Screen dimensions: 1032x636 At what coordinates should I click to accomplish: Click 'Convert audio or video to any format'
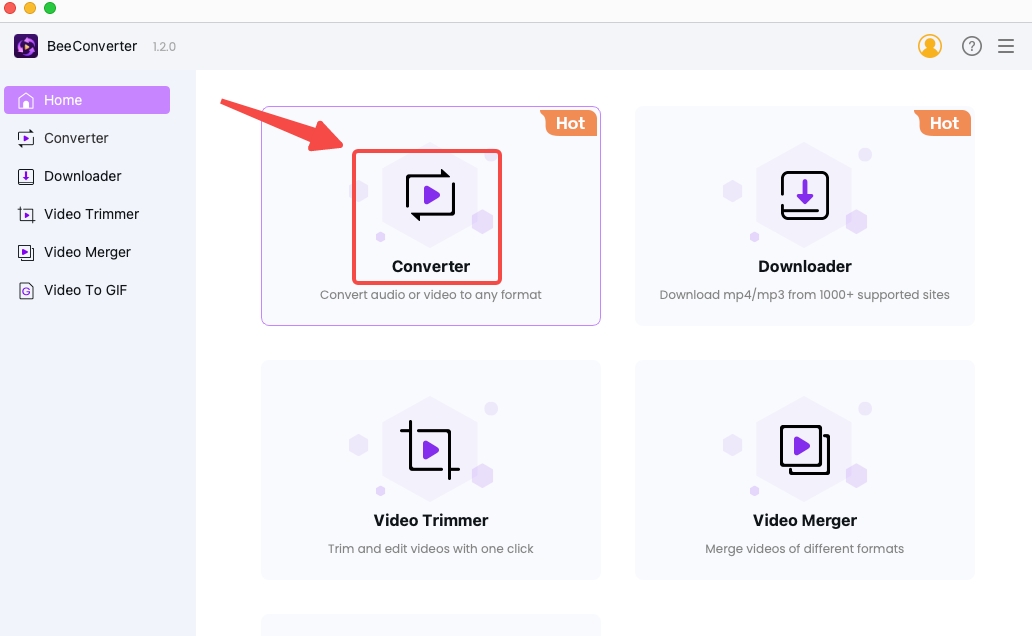430,295
